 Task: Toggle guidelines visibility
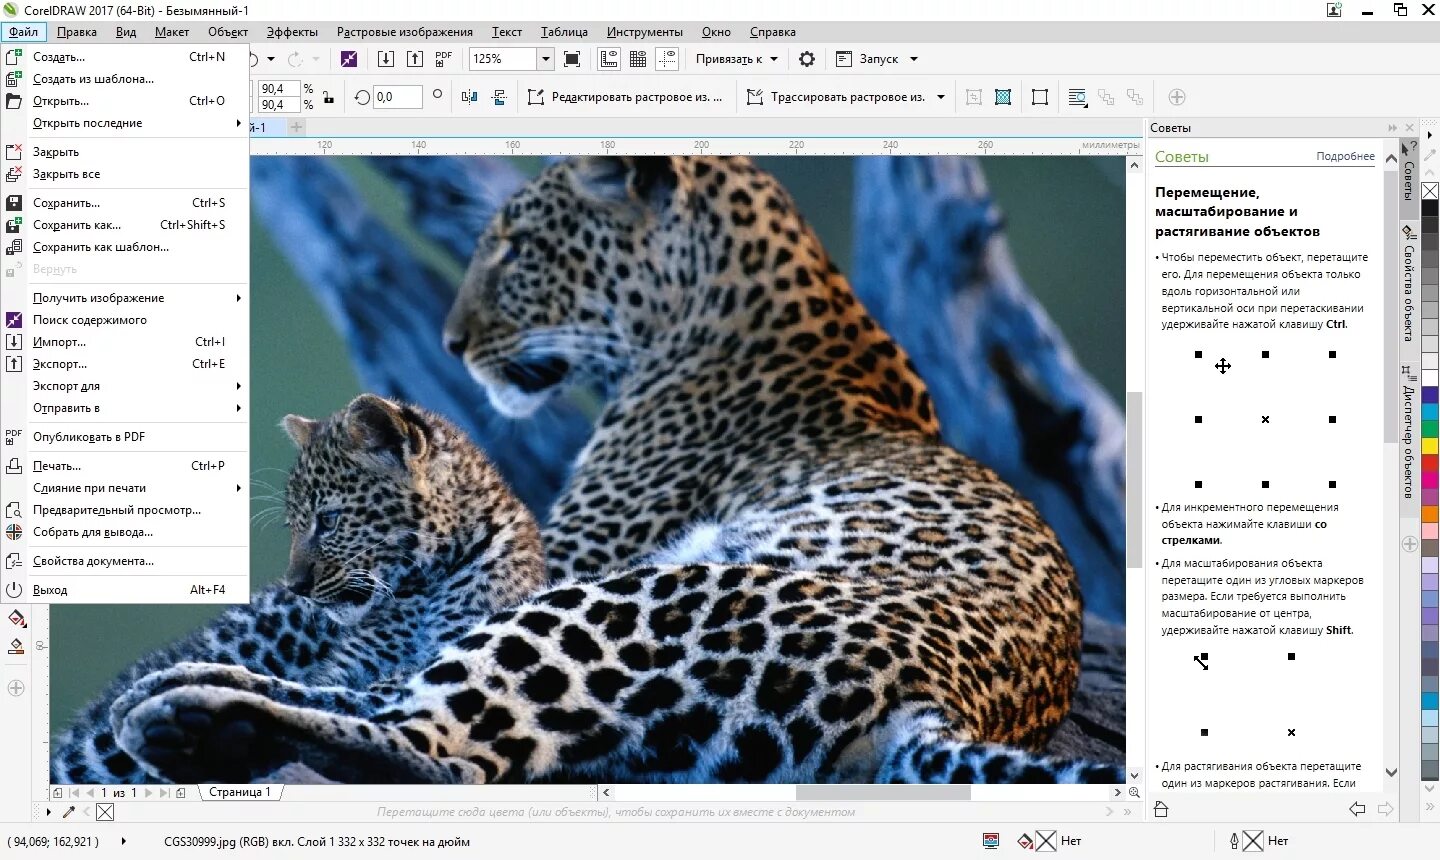[667, 58]
